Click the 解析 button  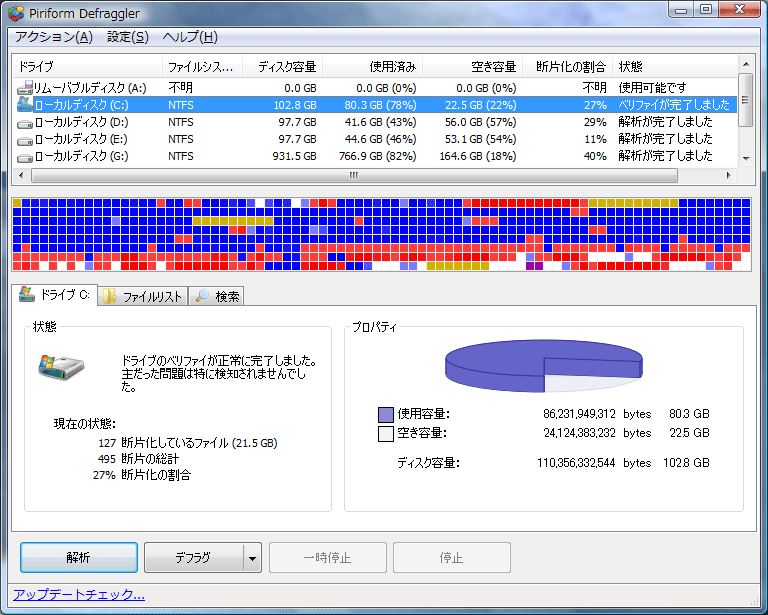tap(79, 557)
